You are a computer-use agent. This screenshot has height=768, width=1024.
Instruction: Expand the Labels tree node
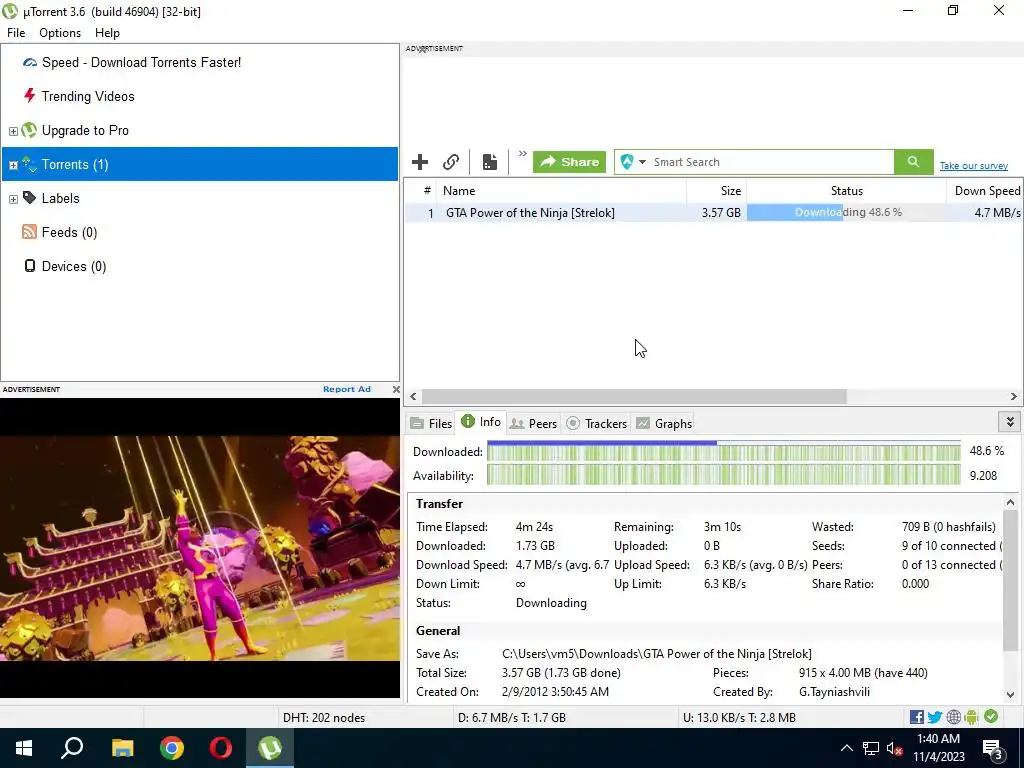tap(13, 199)
